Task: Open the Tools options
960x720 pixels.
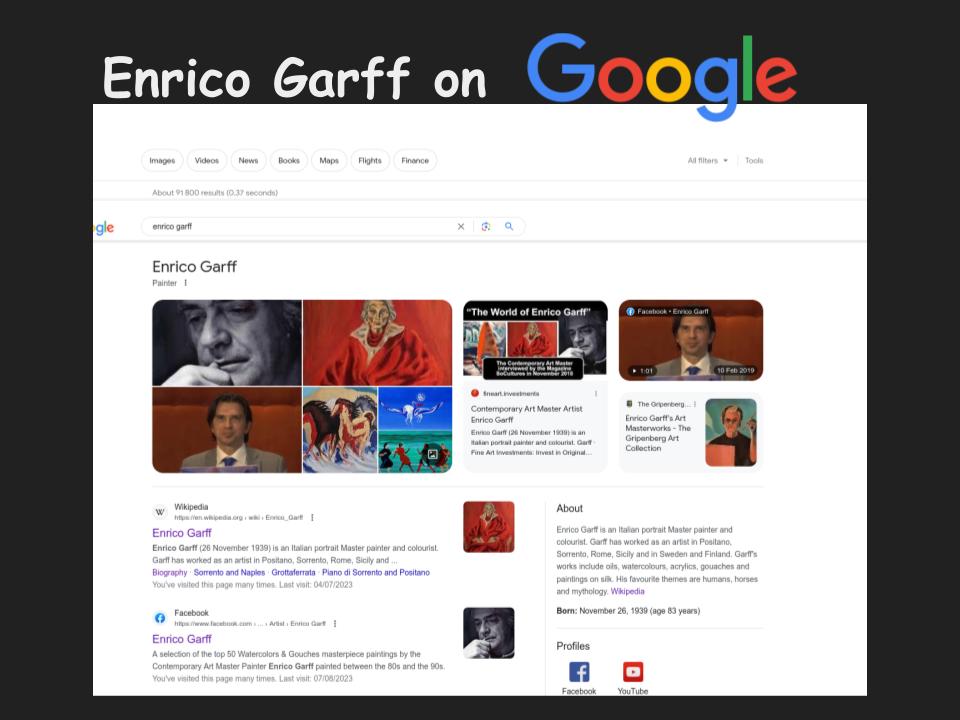Action: [754, 161]
